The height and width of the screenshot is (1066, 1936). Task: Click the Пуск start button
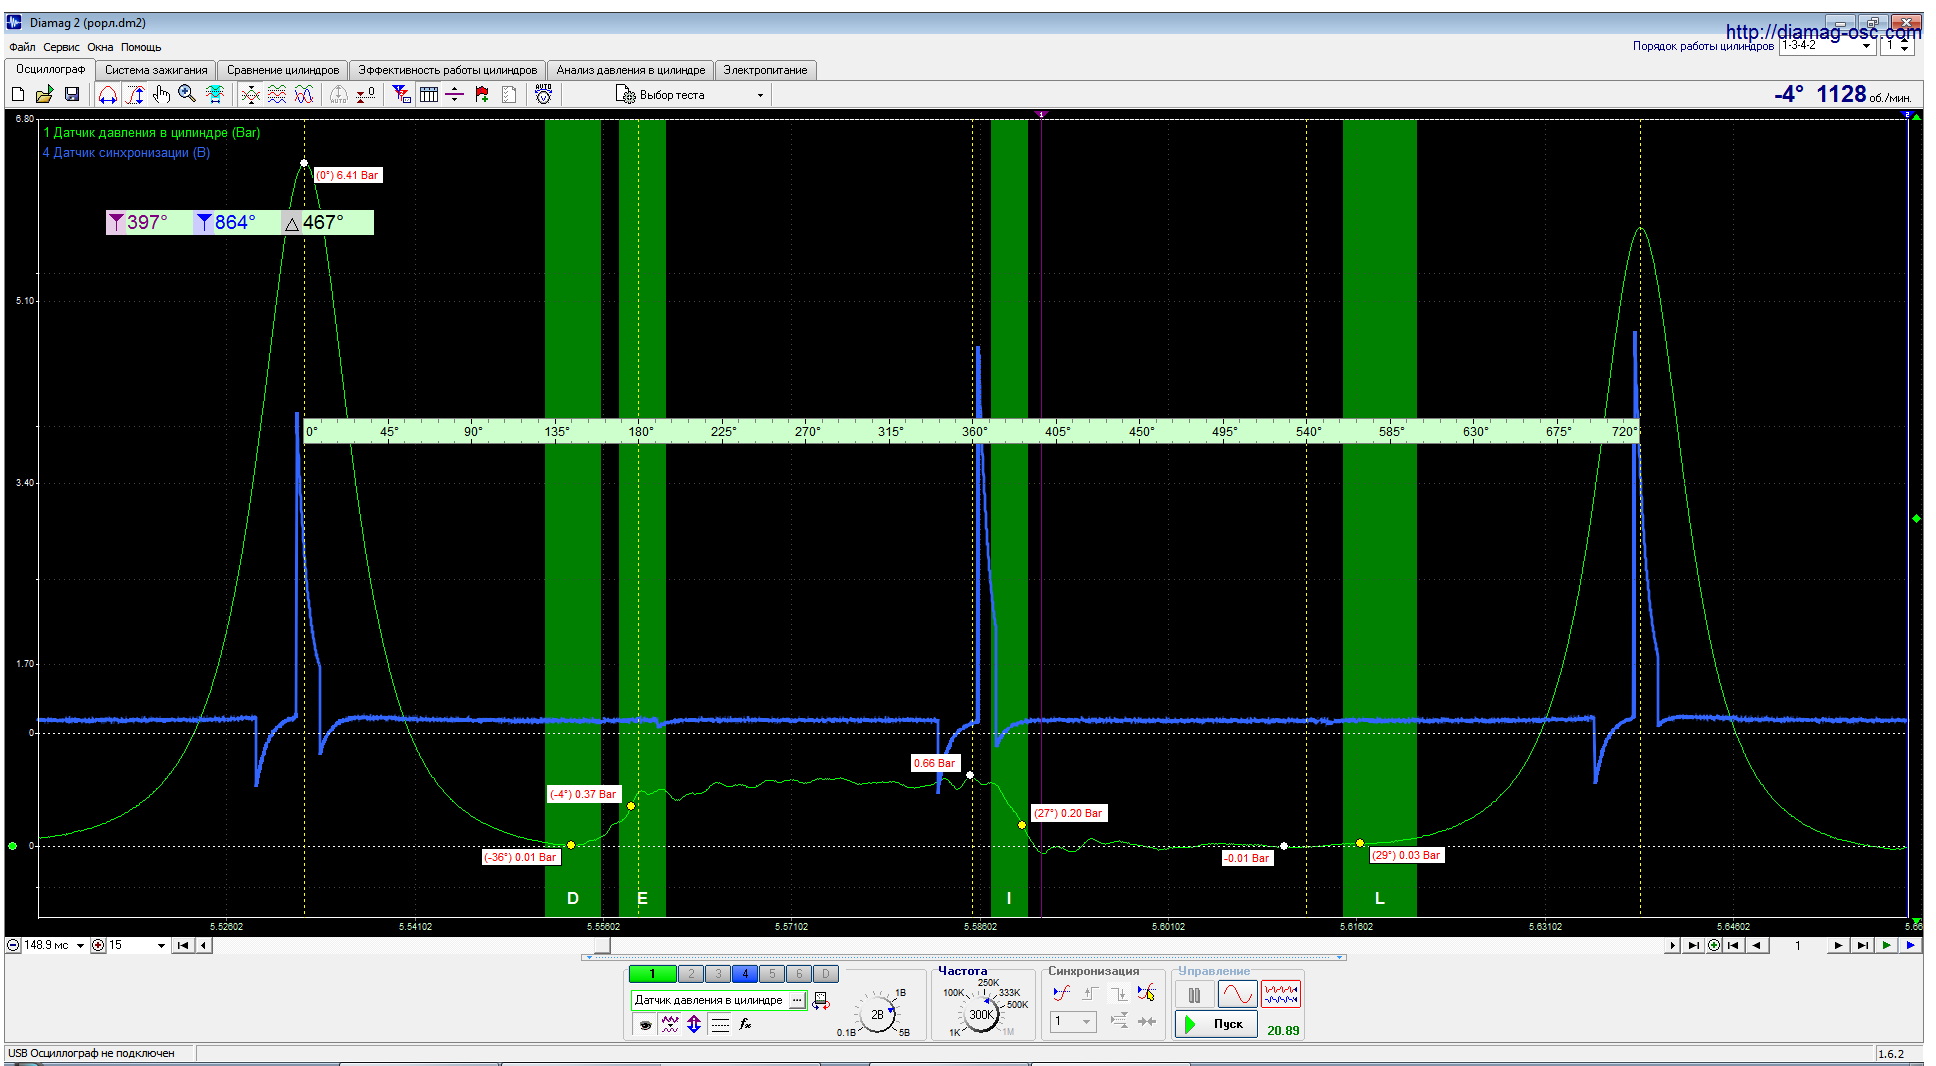click(1215, 1024)
